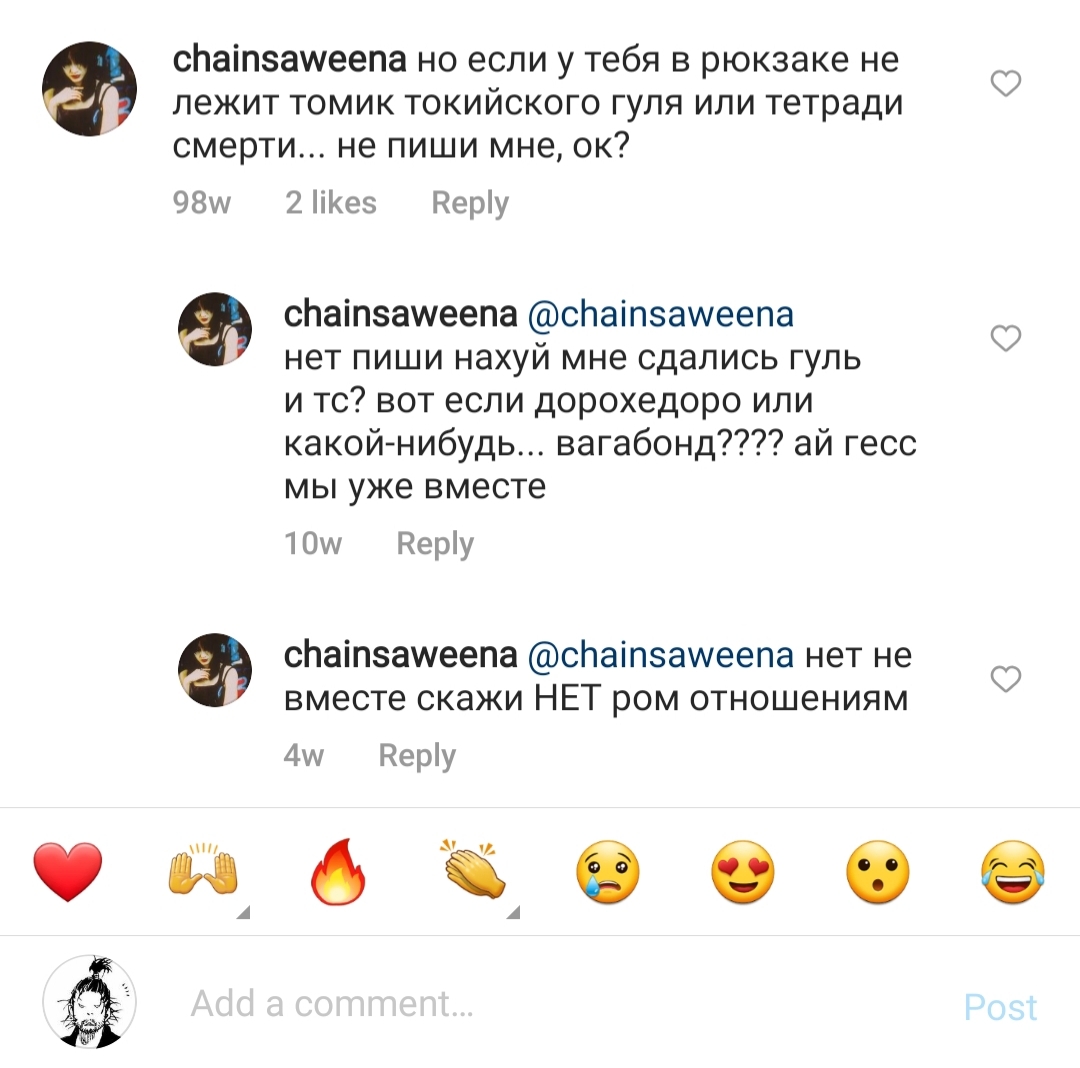Insert the heart-eyes face emoji
Image resolution: width=1080 pixels, height=1068 pixels.
(743, 872)
